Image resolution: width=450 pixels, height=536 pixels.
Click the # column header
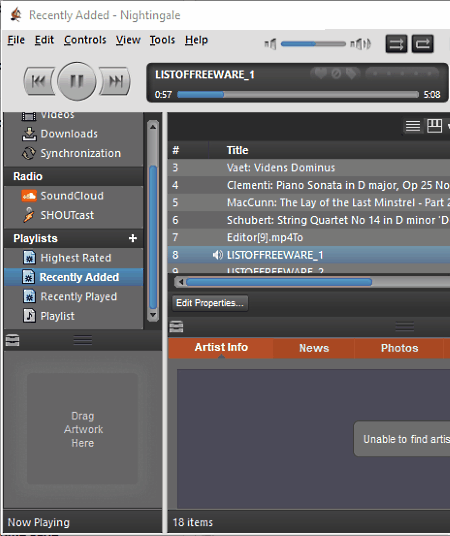(175, 150)
